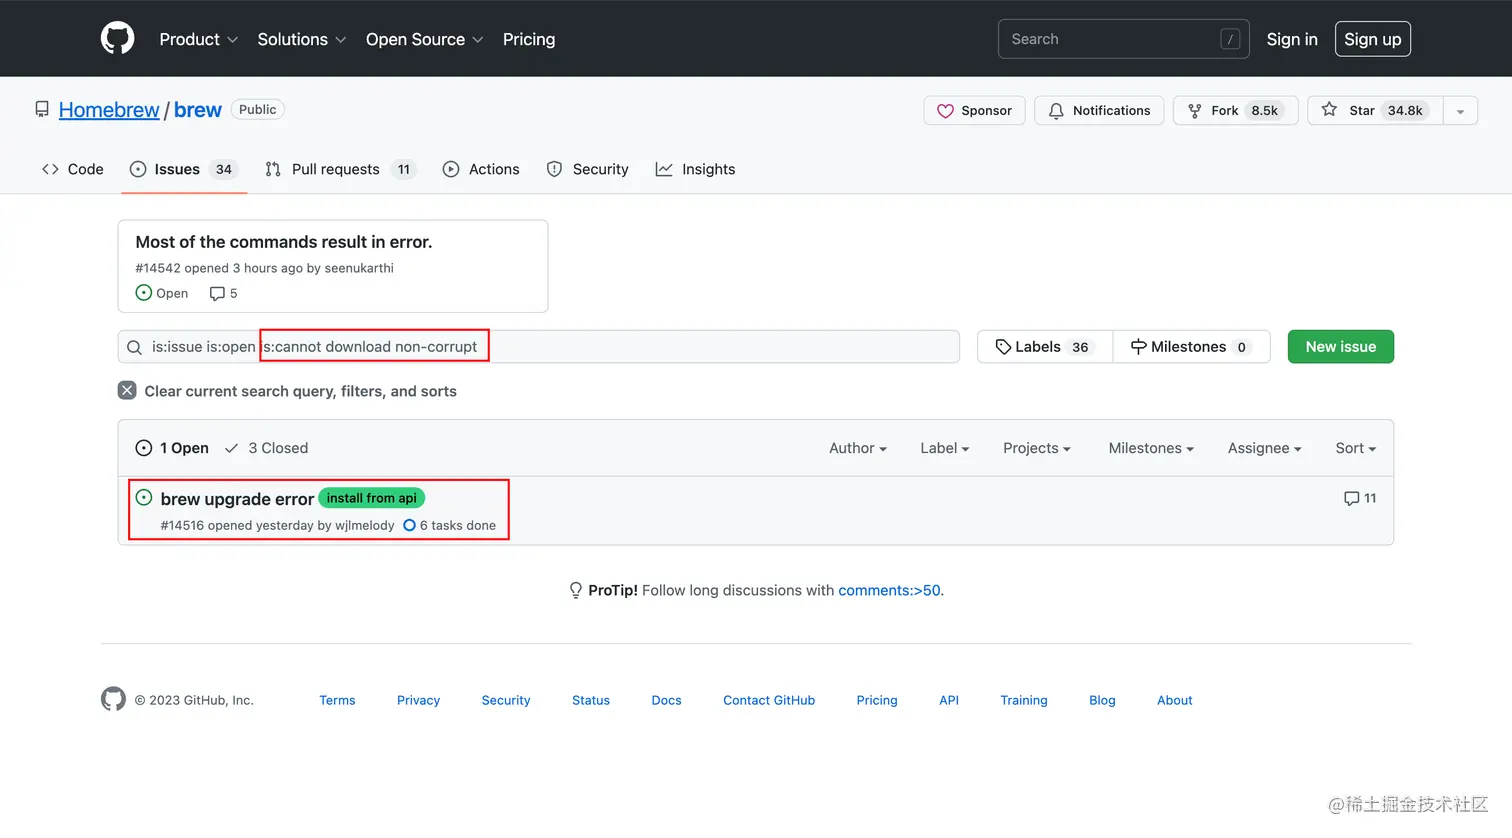
Task: Click the magnifier icon in issue search
Action: point(134,347)
